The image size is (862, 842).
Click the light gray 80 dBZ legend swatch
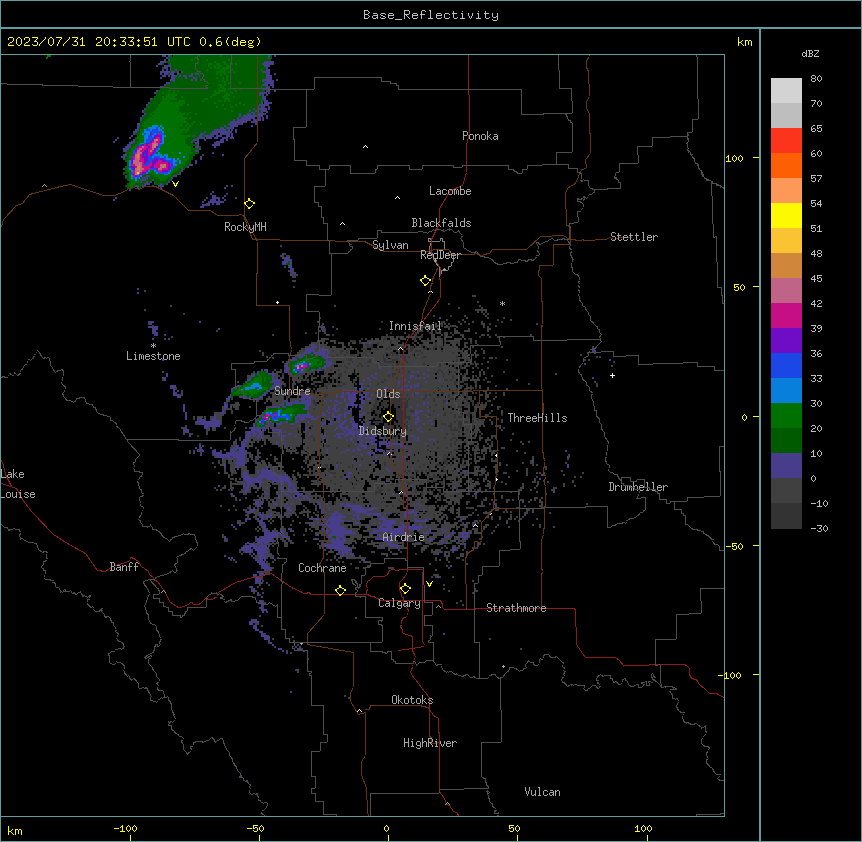[x=786, y=91]
